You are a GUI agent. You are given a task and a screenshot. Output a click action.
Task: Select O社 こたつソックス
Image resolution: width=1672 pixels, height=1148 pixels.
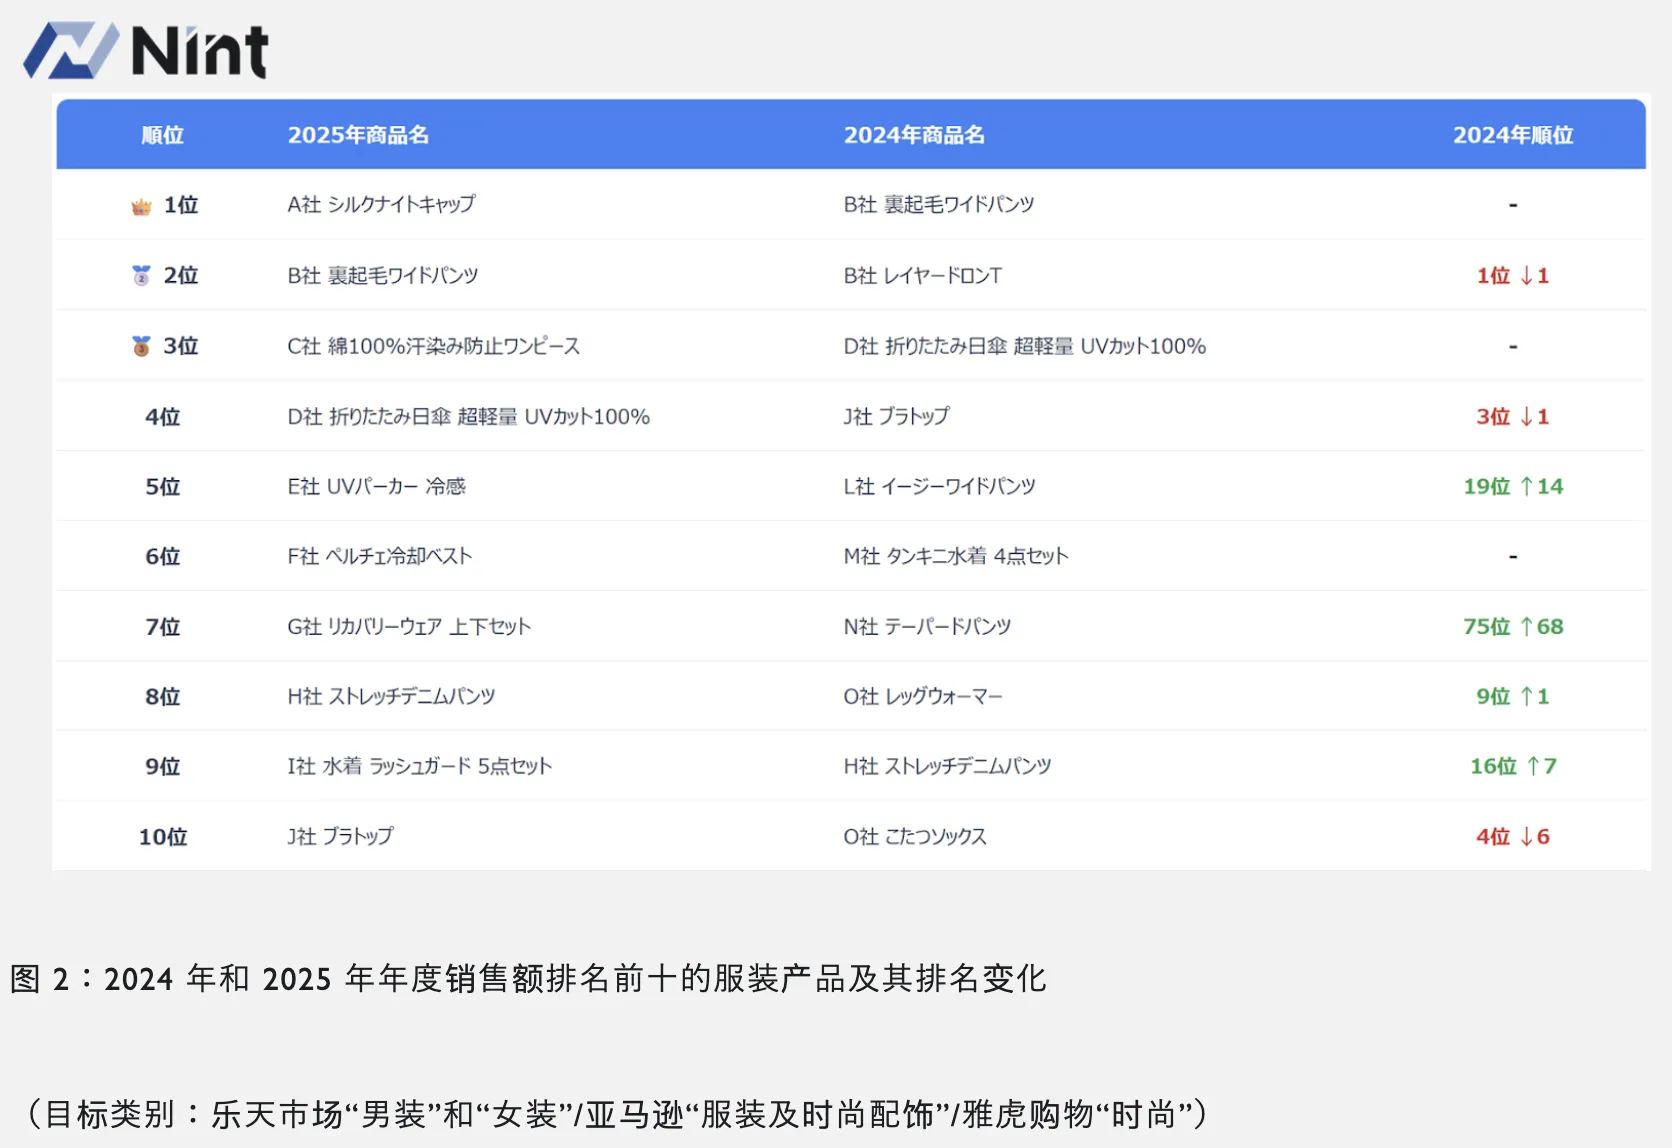click(x=915, y=836)
